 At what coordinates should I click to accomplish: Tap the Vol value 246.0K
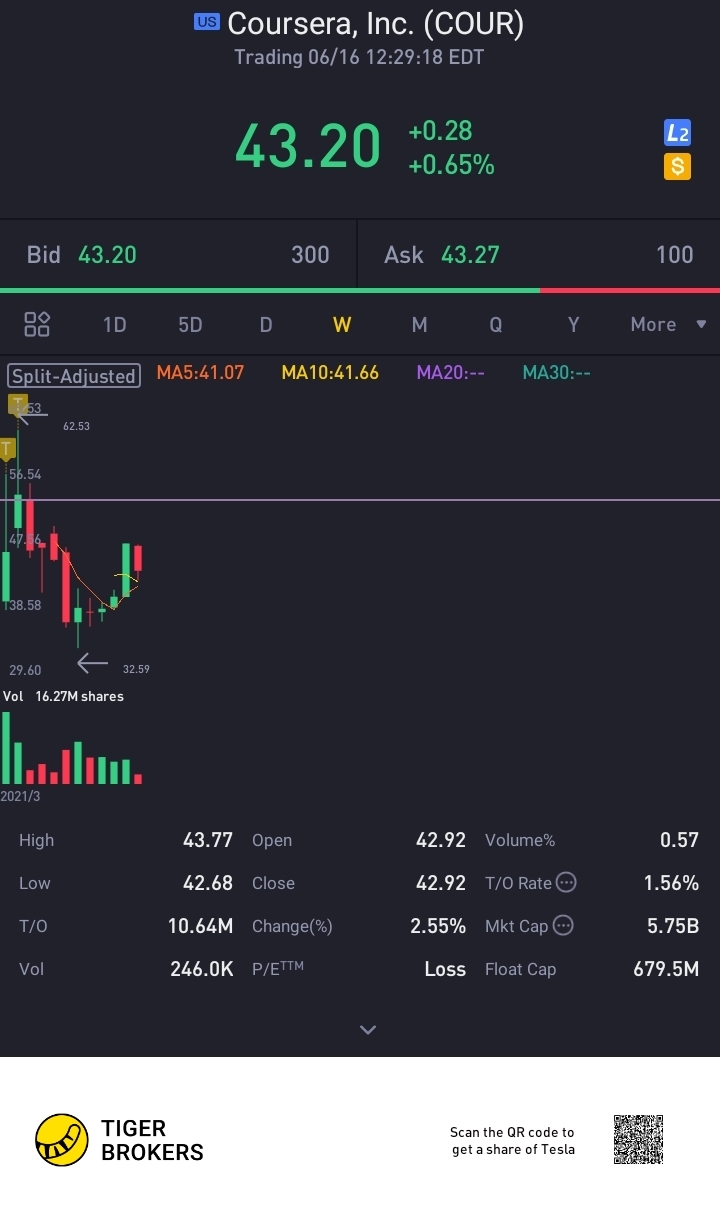coord(200,969)
